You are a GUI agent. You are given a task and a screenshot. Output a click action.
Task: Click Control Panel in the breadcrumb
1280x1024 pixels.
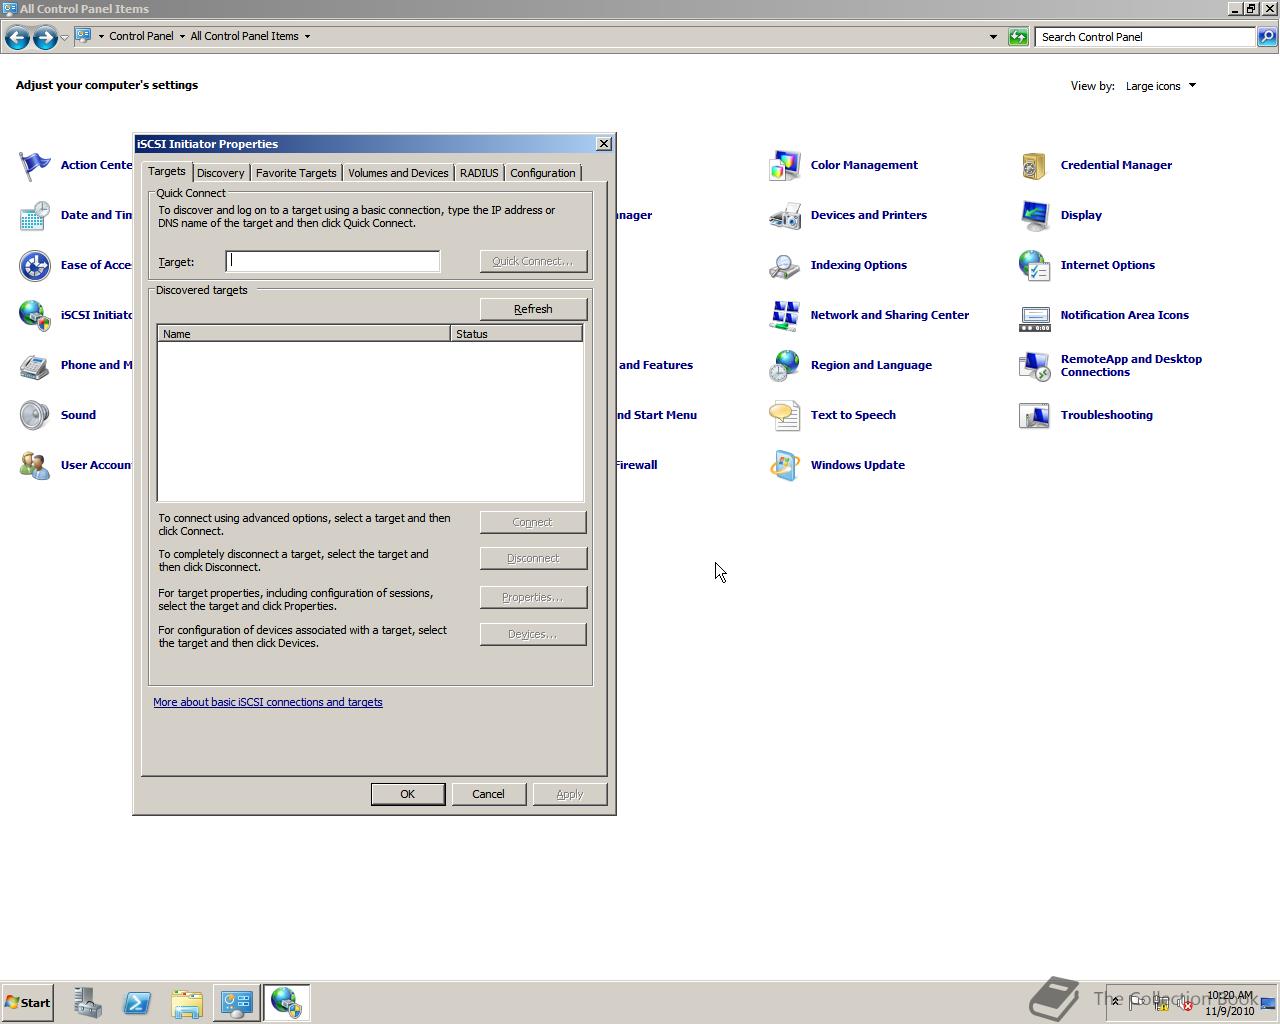pyautogui.click(x=141, y=36)
